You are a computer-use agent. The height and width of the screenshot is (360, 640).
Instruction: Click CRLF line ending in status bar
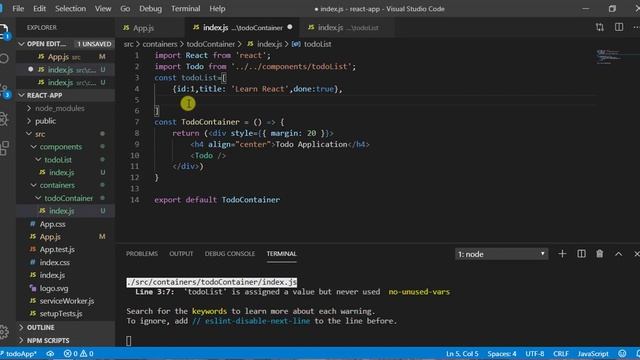pos(560,353)
